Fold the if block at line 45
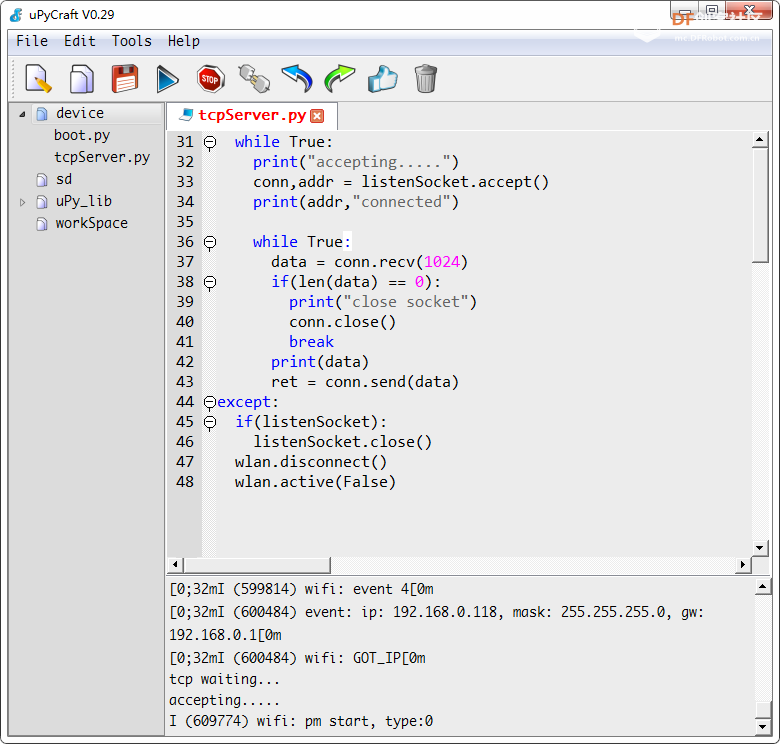This screenshot has height=744, width=780. (x=210, y=422)
